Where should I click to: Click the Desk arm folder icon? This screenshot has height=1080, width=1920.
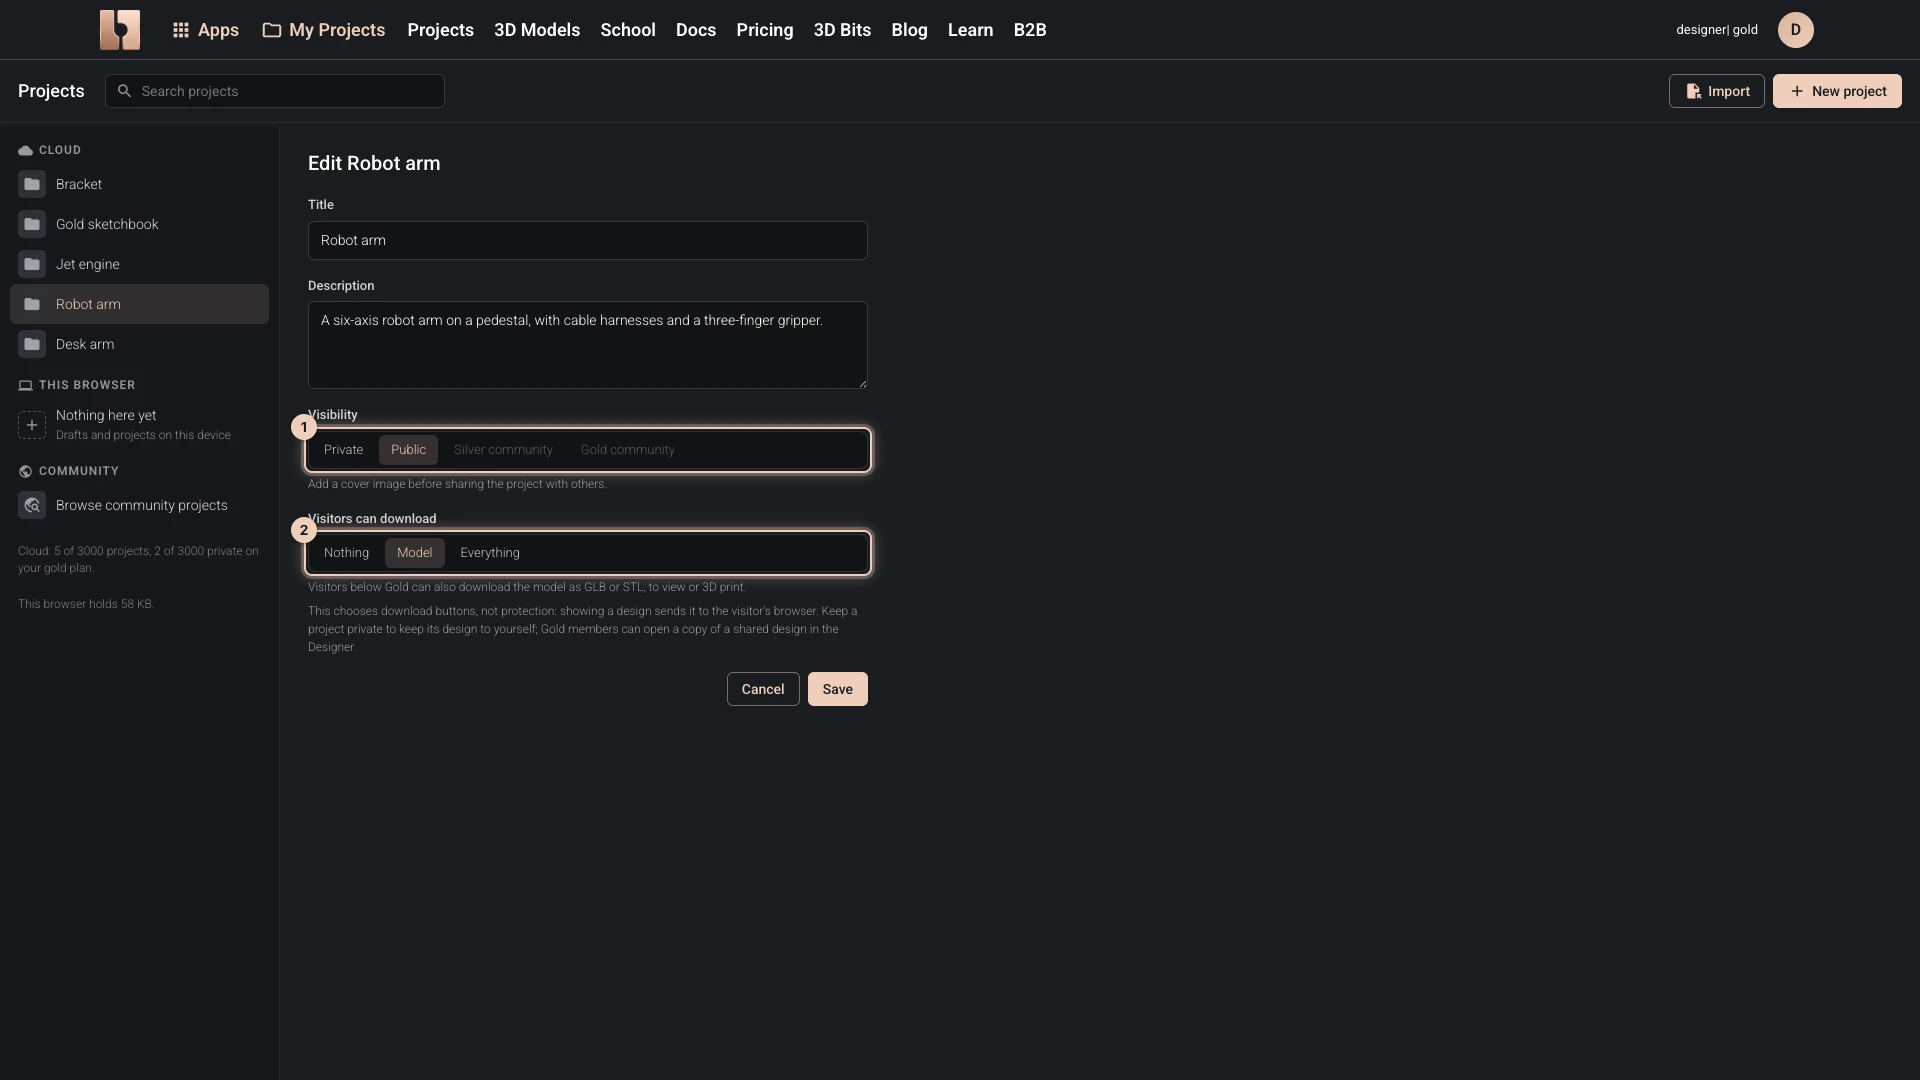(x=32, y=344)
